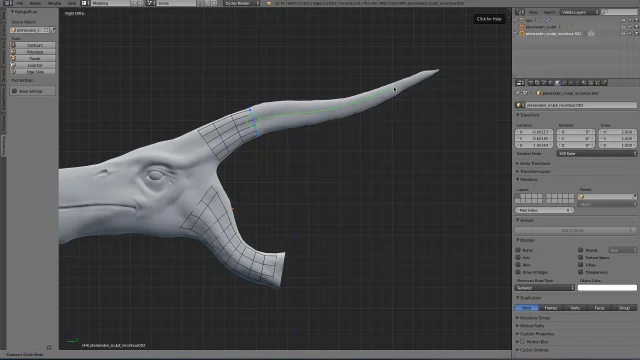640x360 pixels.
Task: Open the Object properties tab icon
Action: click(x=557, y=82)
